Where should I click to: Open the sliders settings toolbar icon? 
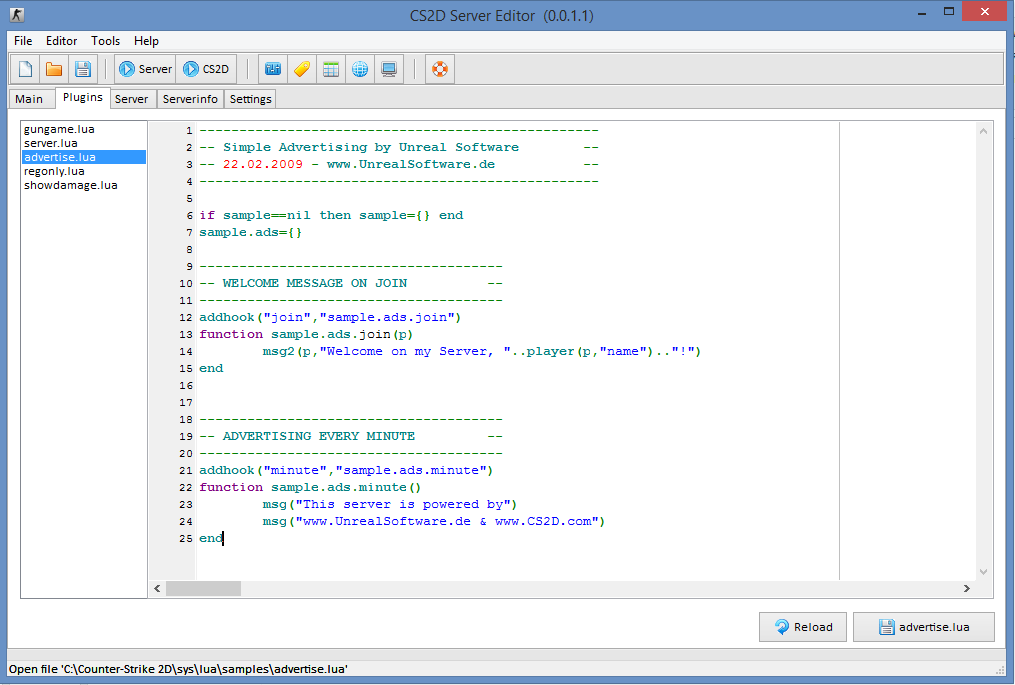(x=273, y=69)
